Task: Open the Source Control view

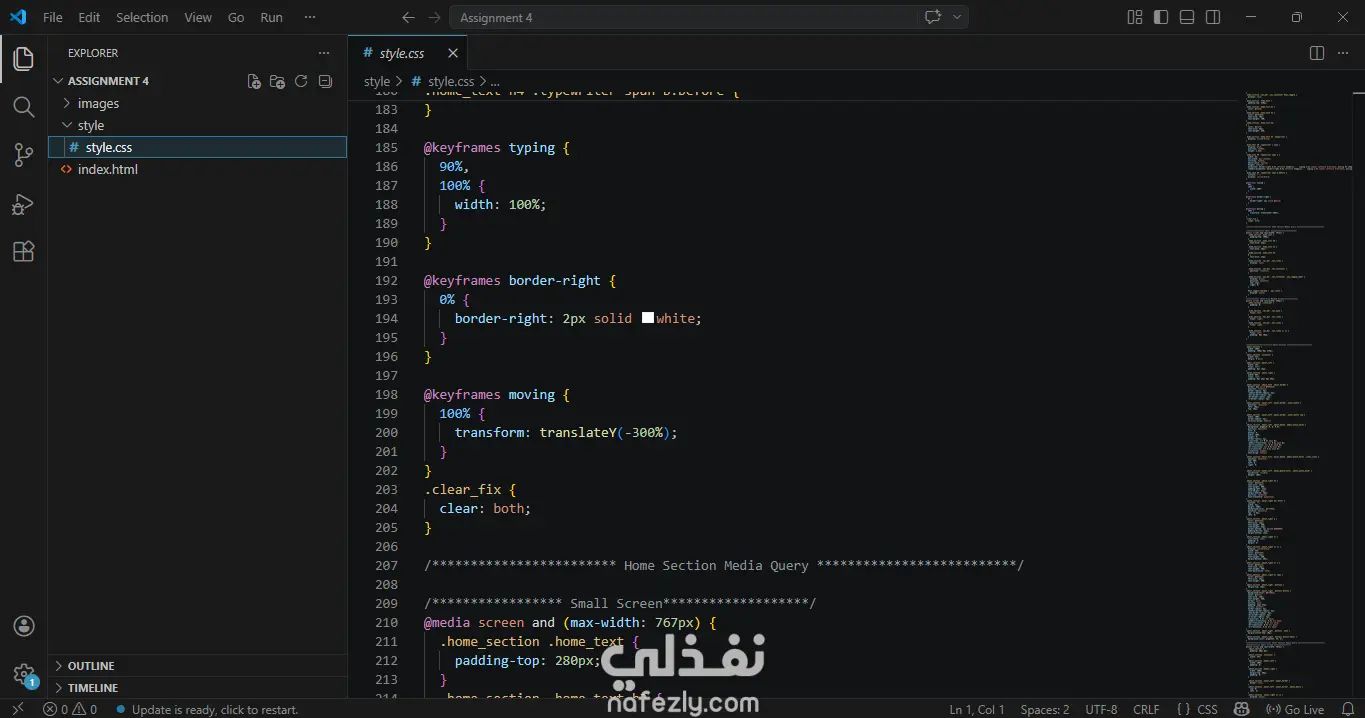Action: [23, 155]
